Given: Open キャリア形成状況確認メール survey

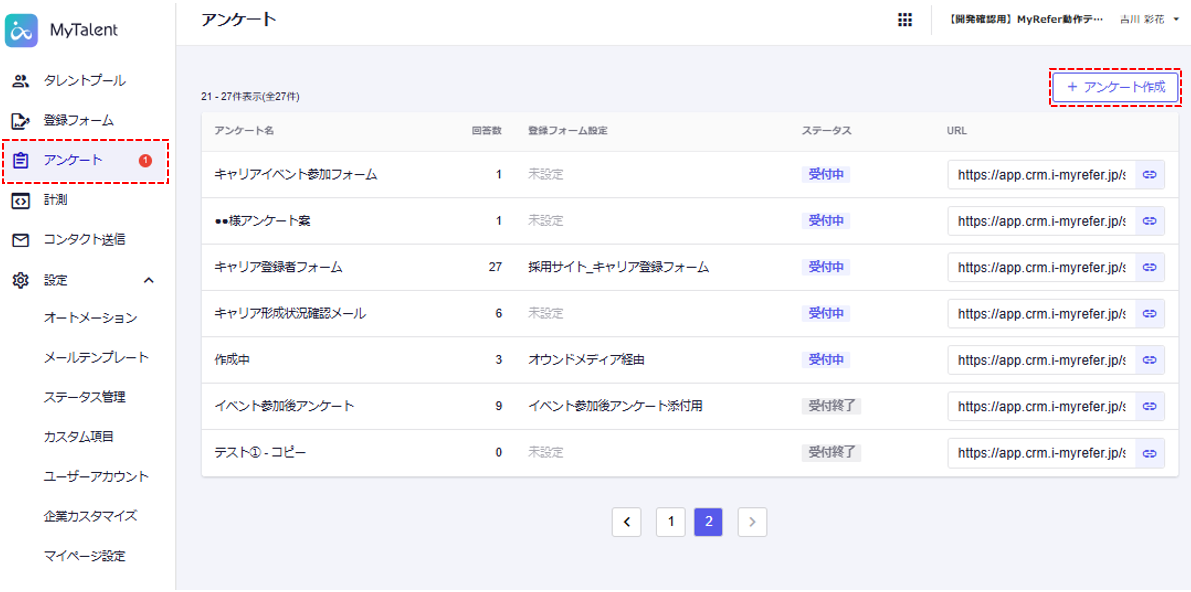Looking at the screenshot, I should point(290,313).
